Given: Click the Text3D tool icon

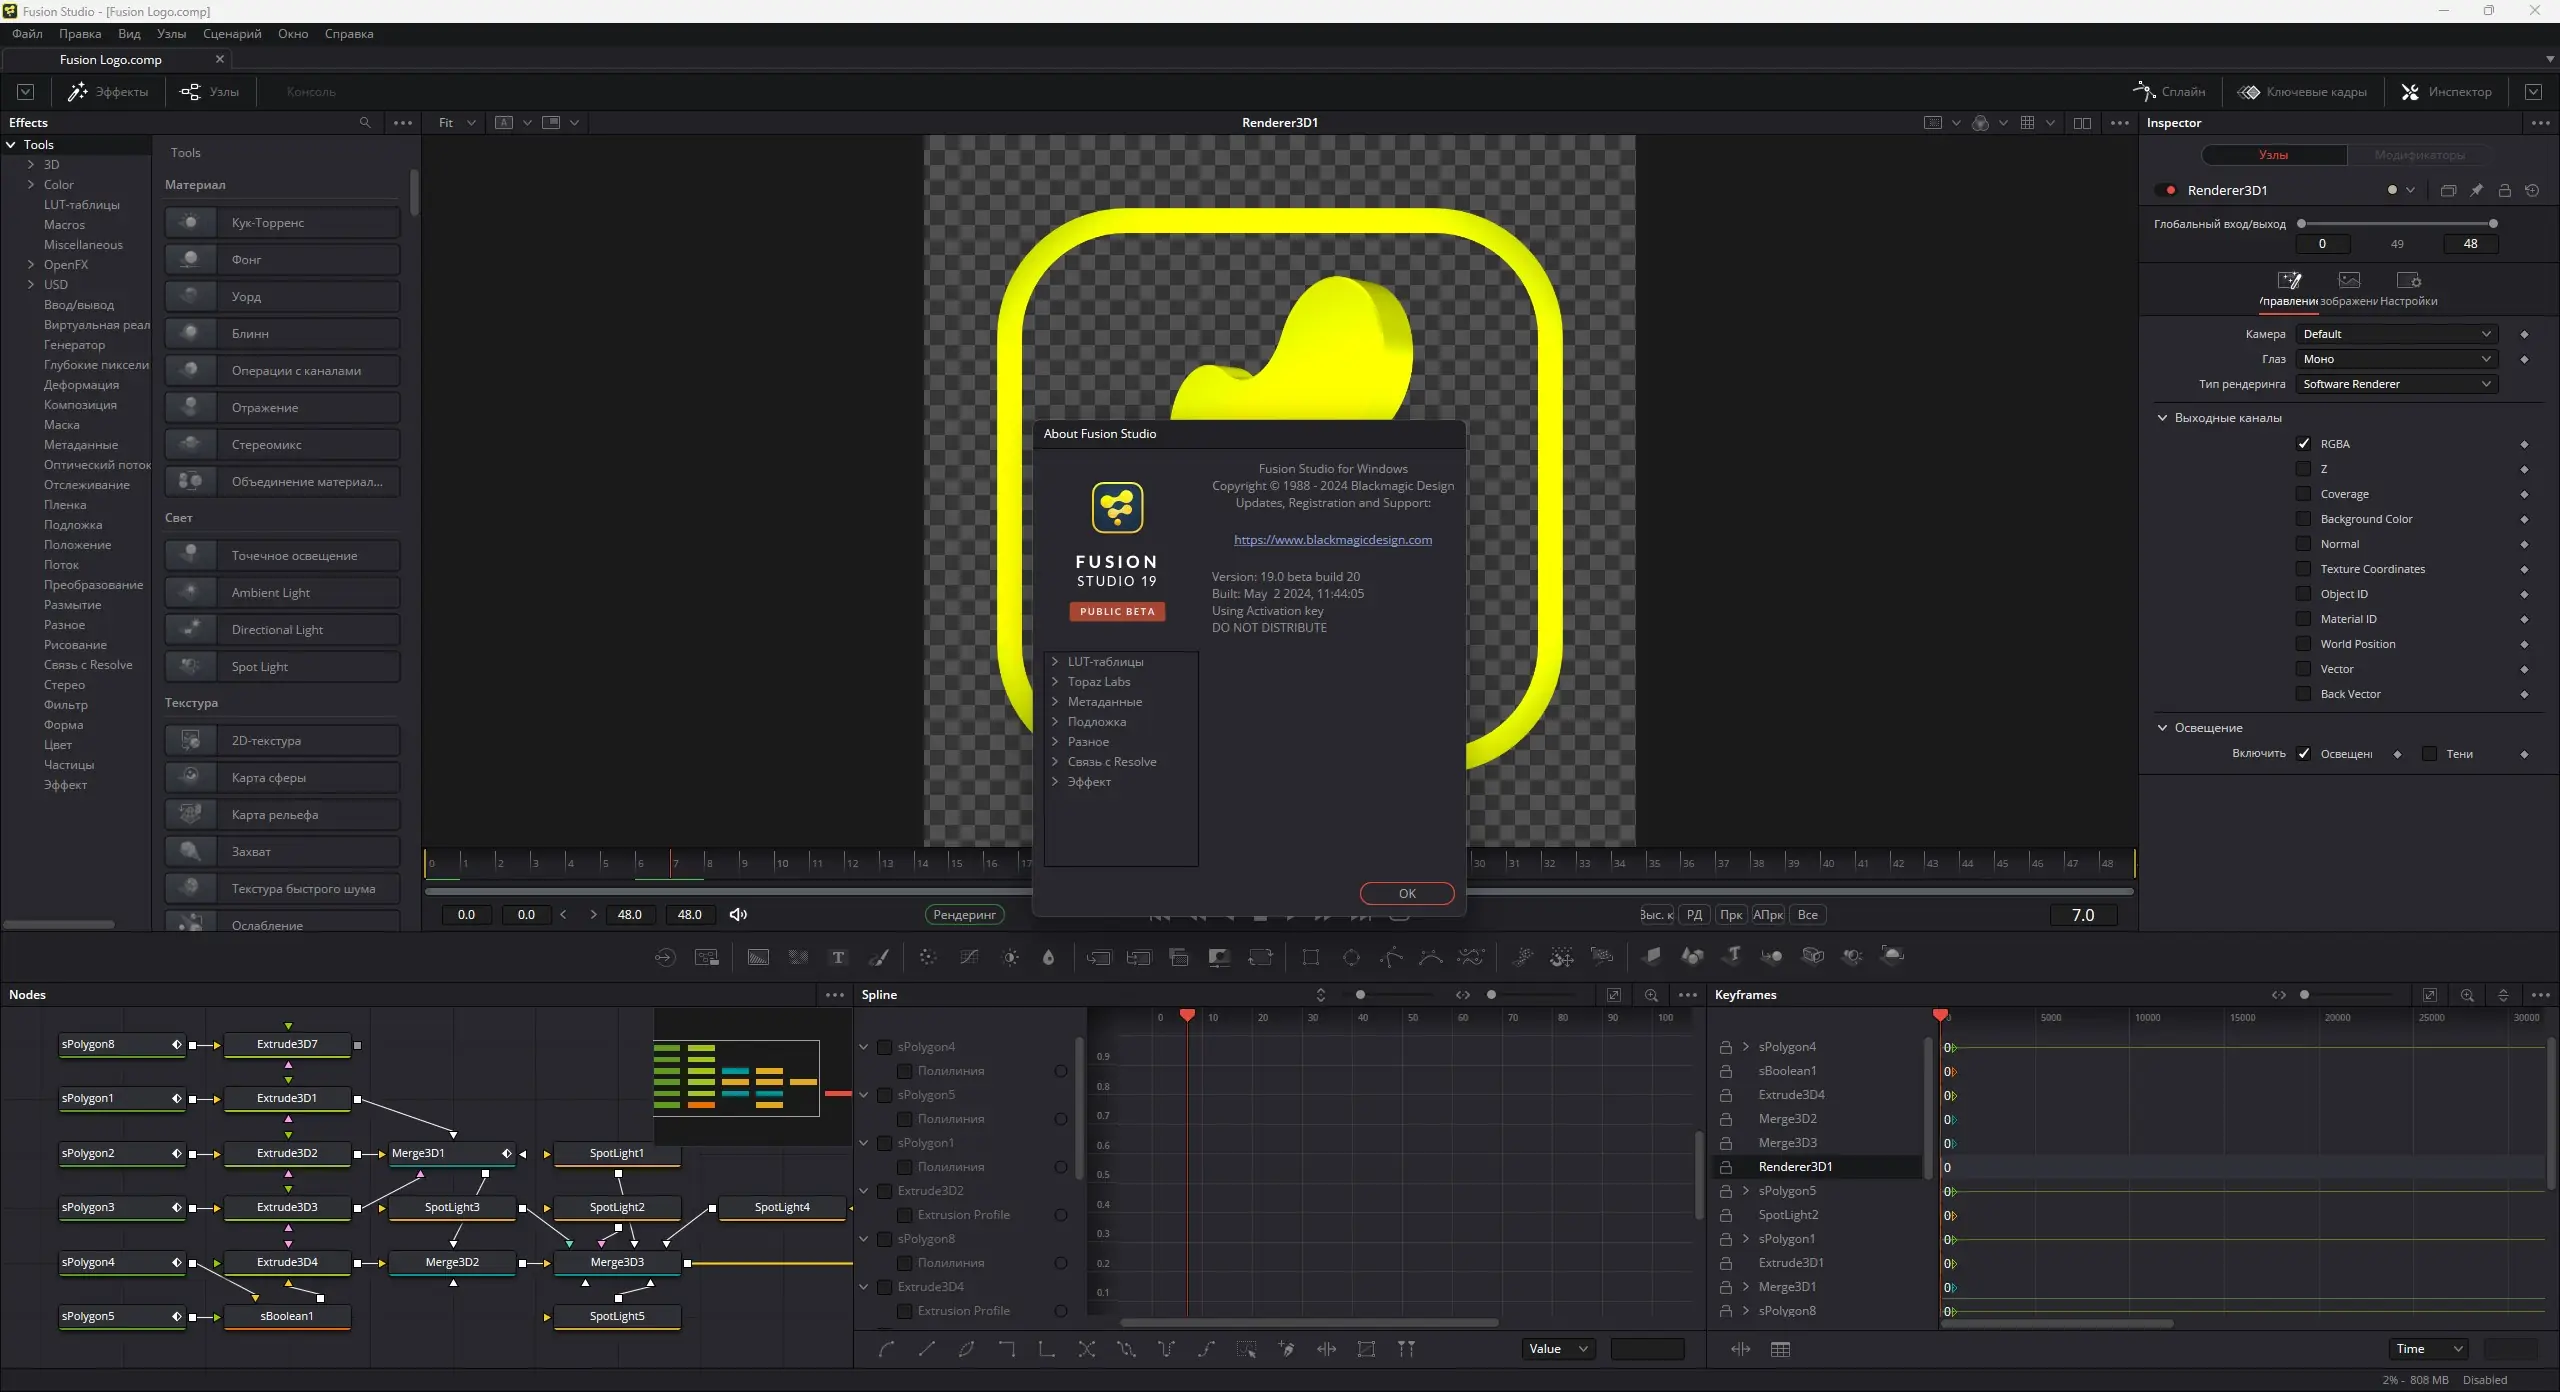Looking at the screenshot, I should point(1732,956).
